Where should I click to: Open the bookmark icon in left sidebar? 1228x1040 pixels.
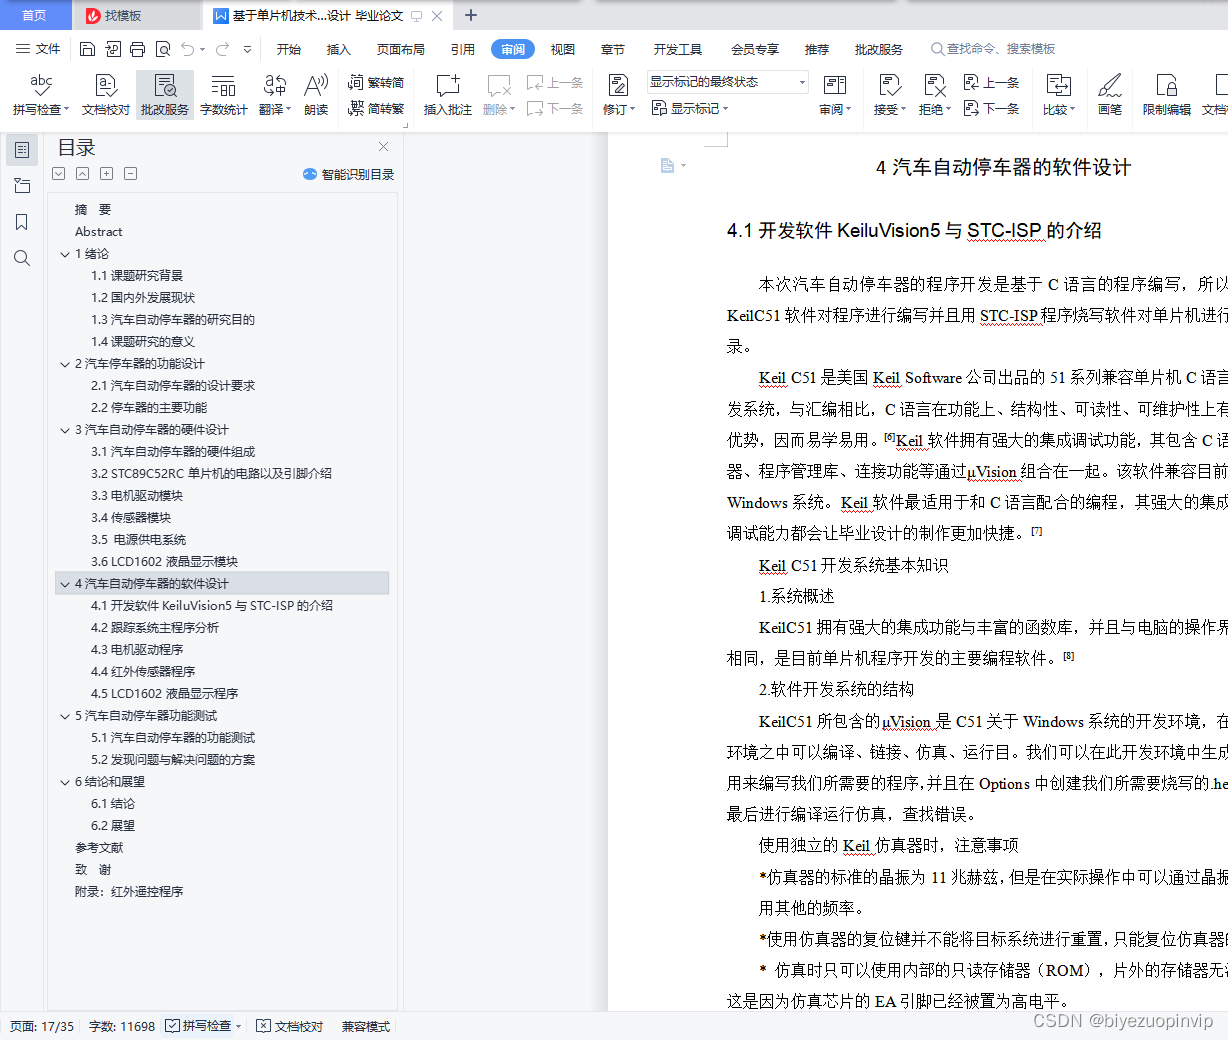click(x=22, y=222)
